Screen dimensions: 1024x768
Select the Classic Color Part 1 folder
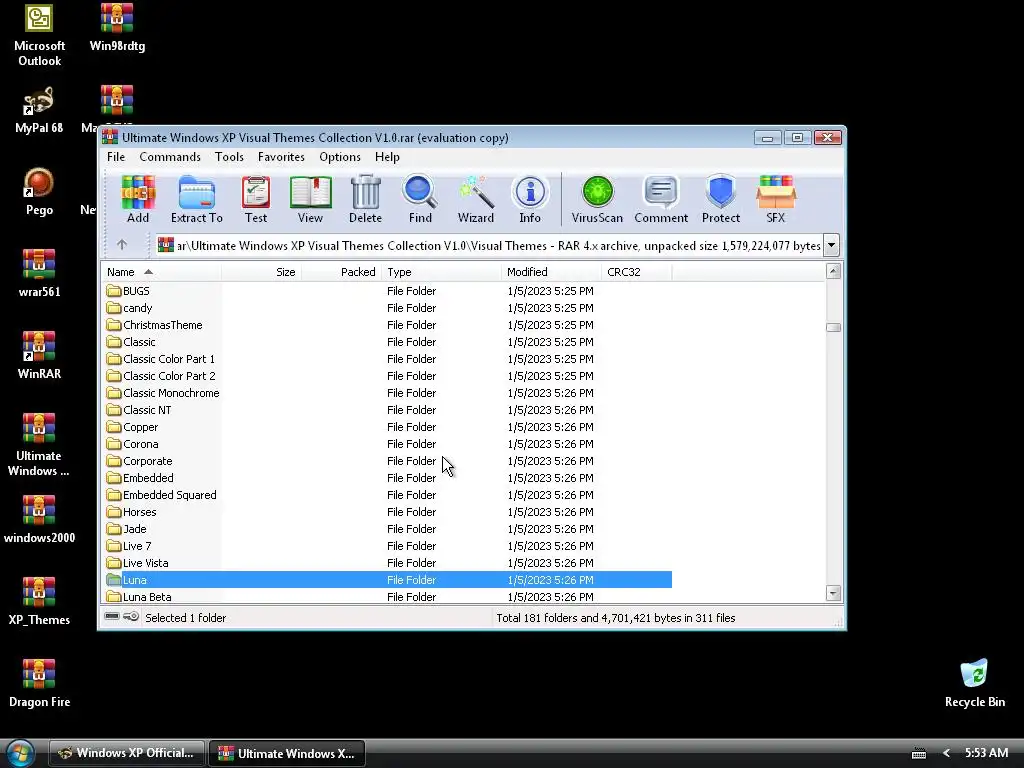click(161, 359)
